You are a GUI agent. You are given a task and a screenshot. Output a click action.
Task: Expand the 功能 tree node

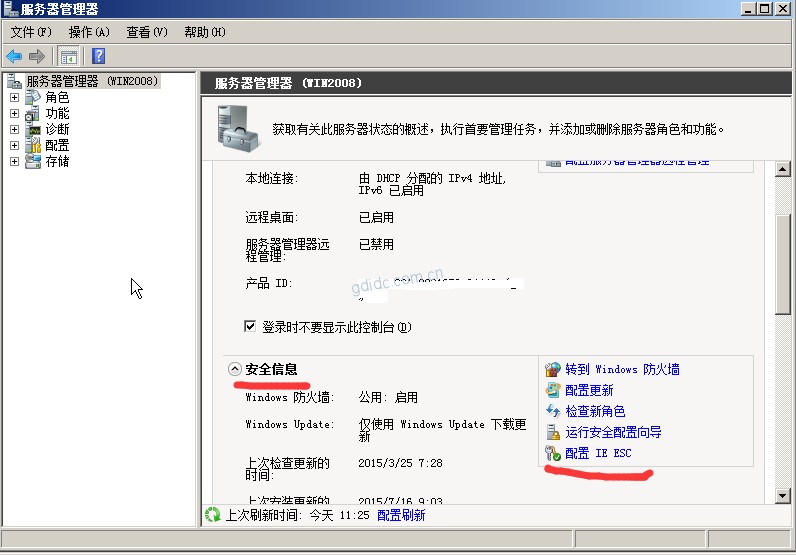[x=14, y=113]
